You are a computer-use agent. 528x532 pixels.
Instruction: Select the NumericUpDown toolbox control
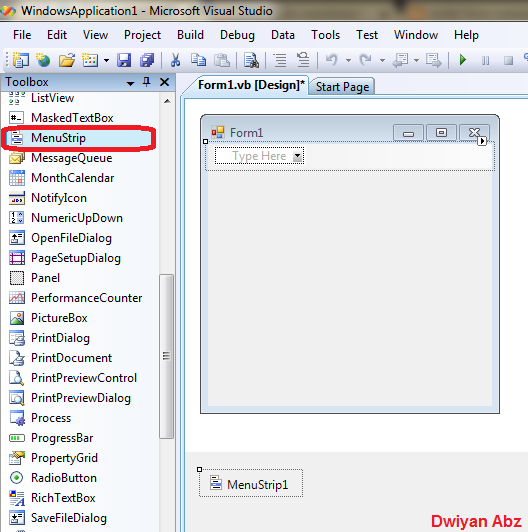point(80,218)
